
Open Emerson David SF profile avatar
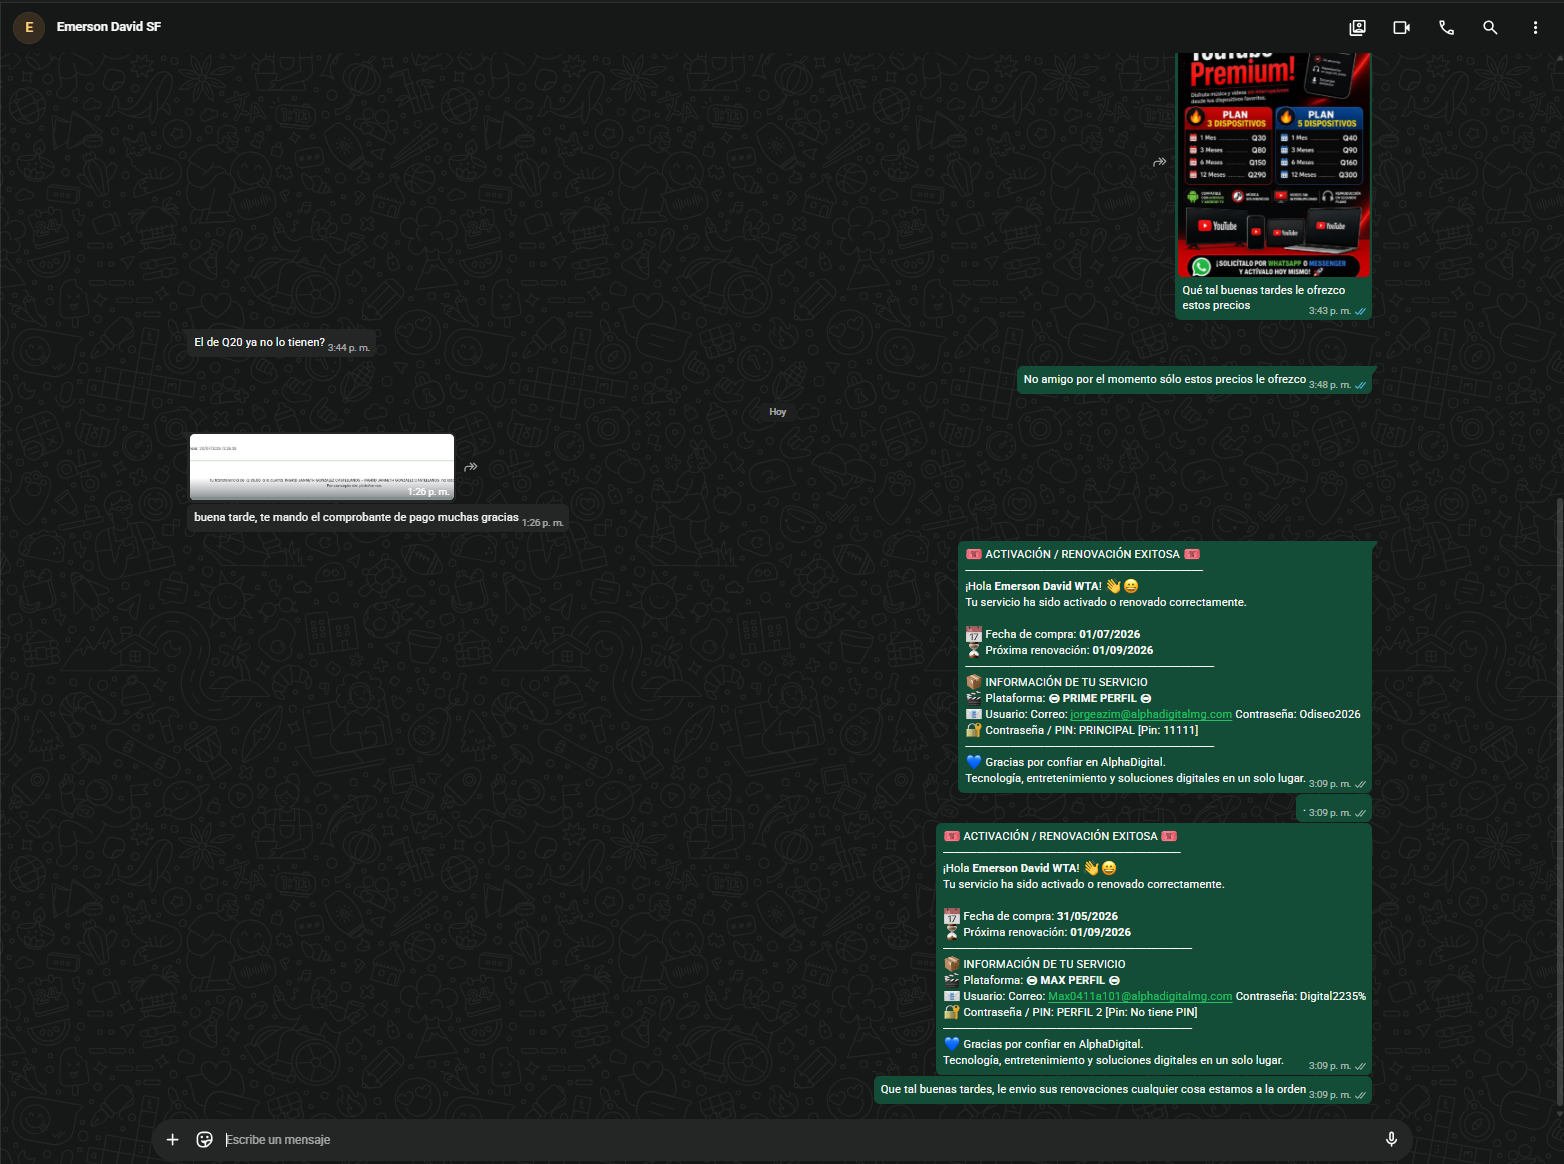point(29,28)
